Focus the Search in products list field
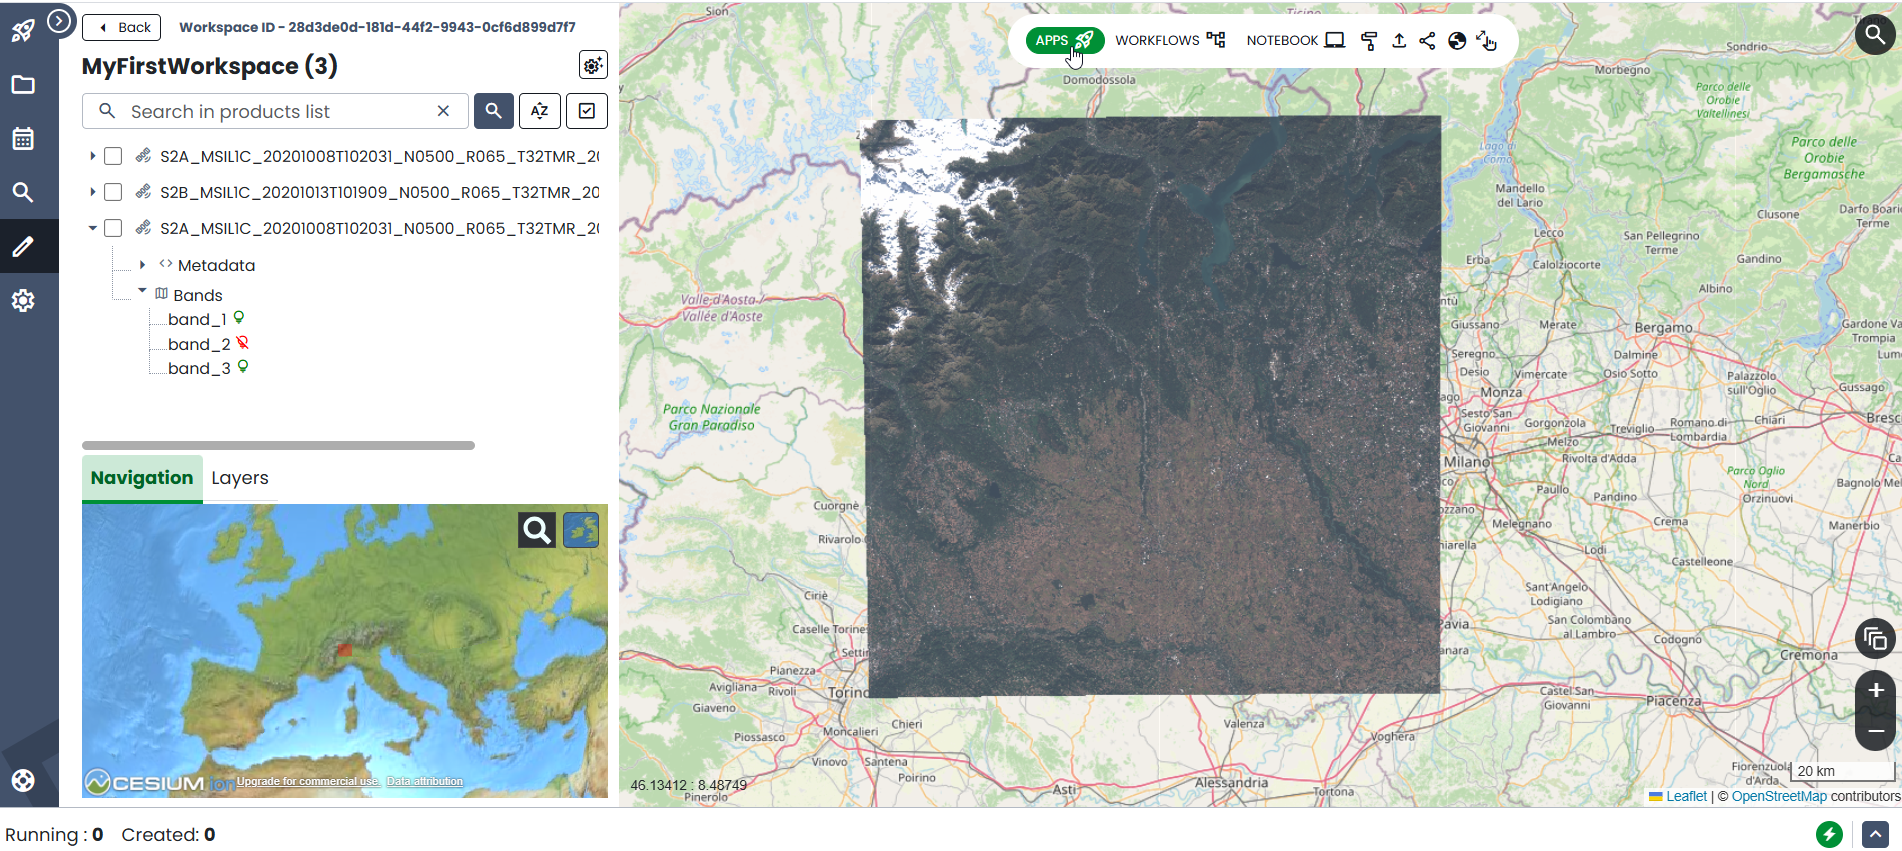This screenshot has height=851, width=1902. [x=275, y=111]
